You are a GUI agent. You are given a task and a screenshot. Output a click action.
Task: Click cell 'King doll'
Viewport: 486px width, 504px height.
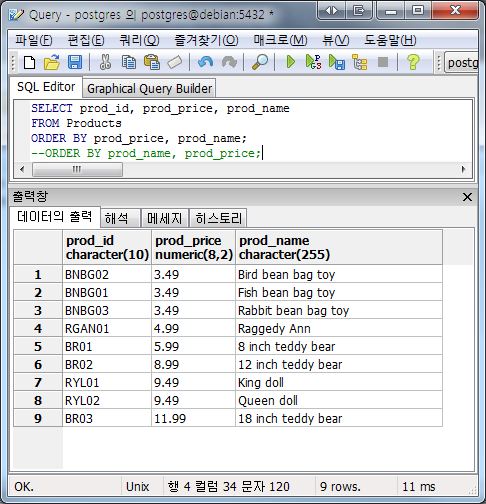tap(339, 382)
